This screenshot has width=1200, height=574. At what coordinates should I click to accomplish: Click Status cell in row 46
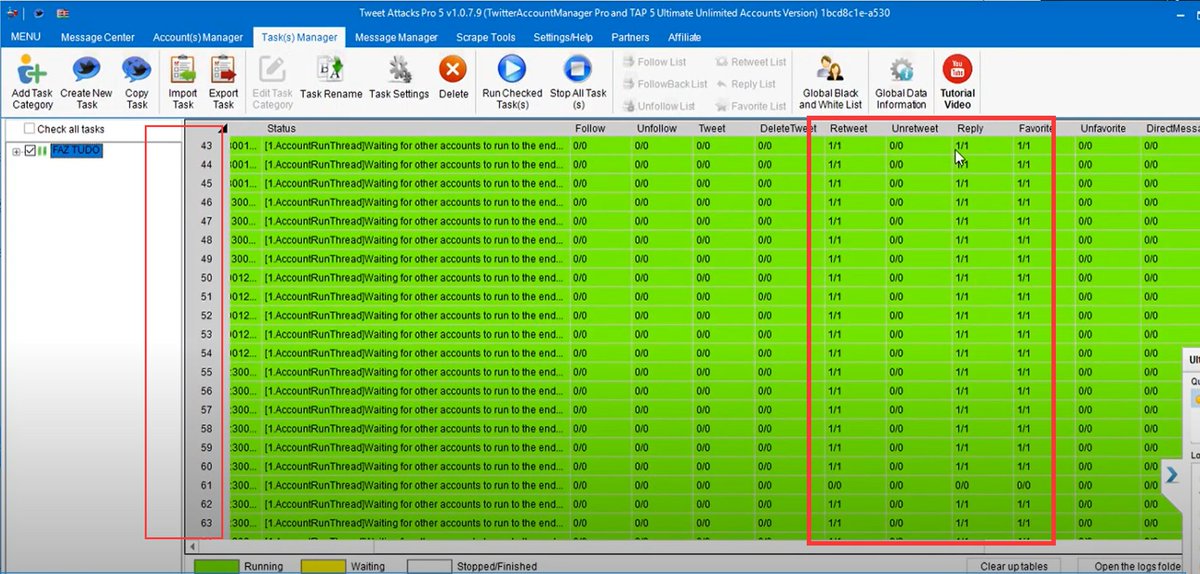click(414, 203)
